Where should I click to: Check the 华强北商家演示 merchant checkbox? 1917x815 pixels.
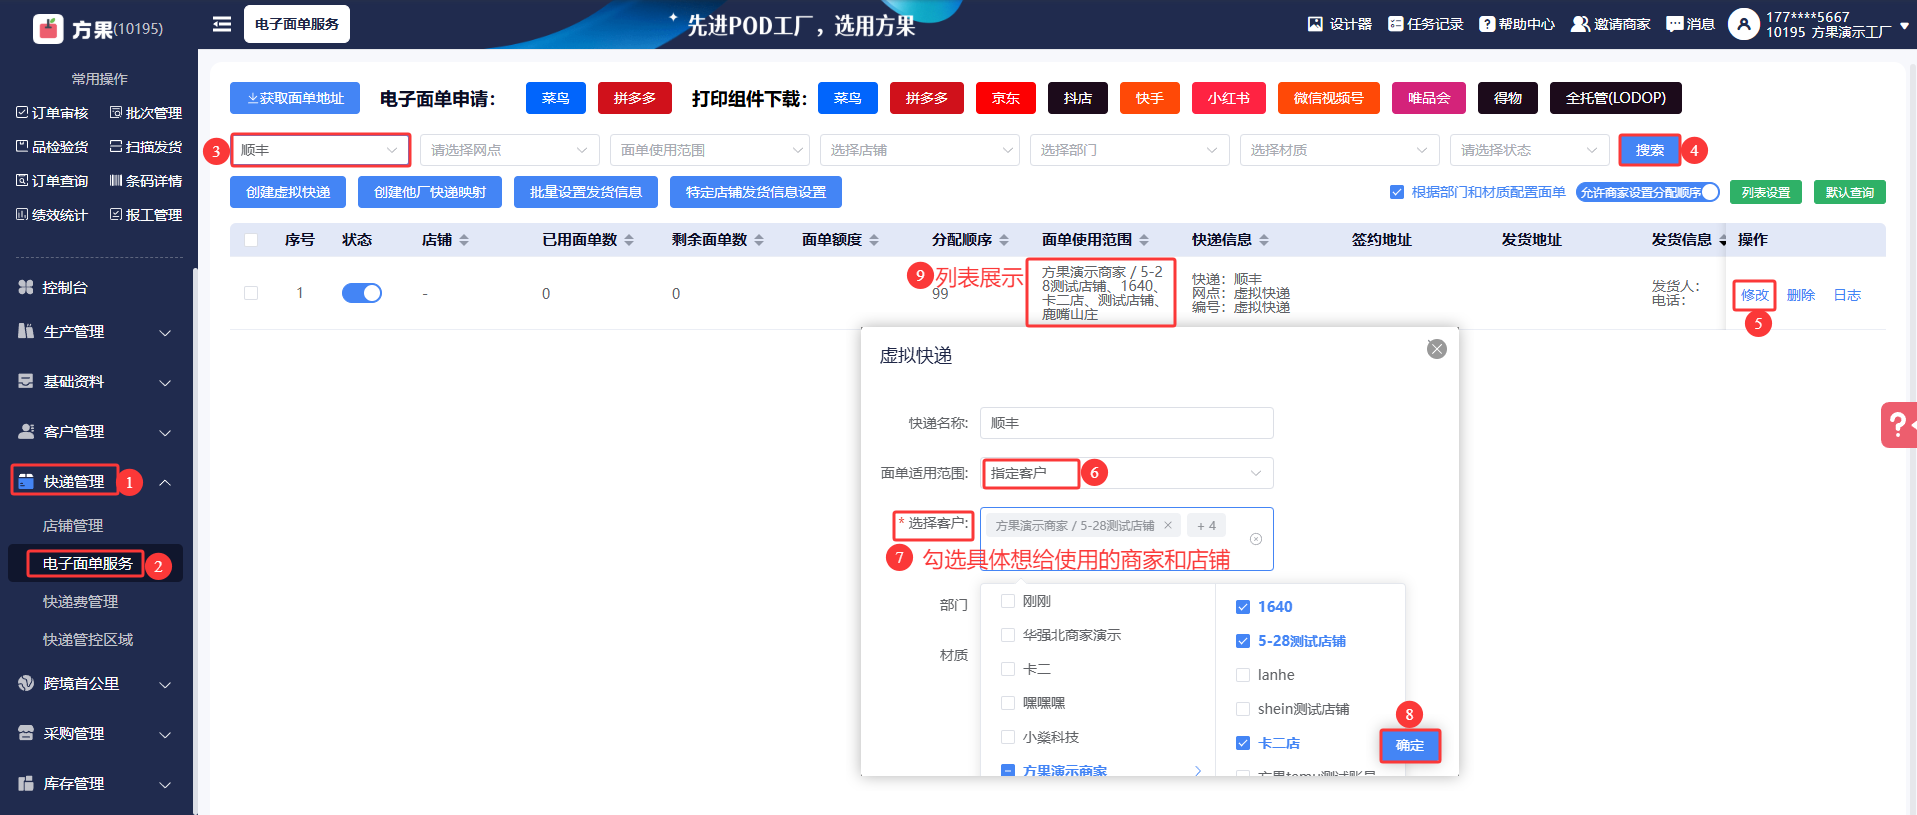[1008, 635]
